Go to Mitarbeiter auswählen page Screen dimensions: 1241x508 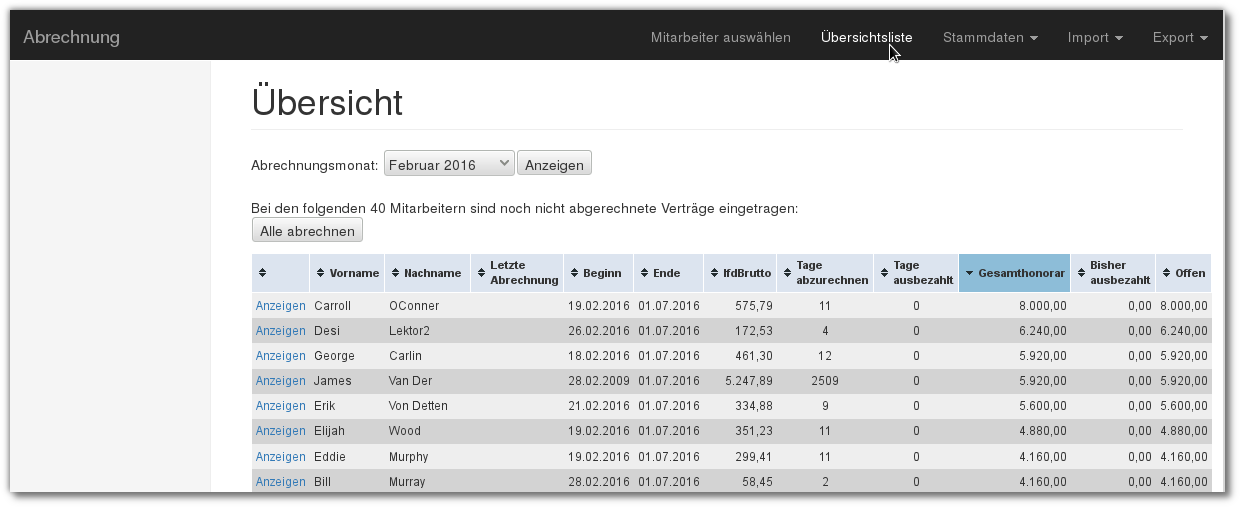(x=720, y=38)
